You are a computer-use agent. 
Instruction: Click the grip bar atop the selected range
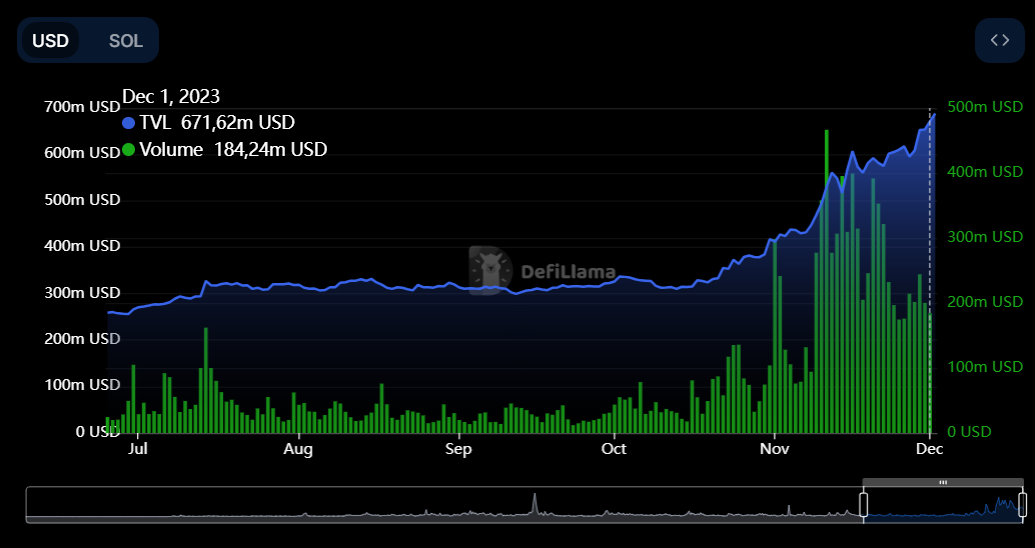pos(943,483)
